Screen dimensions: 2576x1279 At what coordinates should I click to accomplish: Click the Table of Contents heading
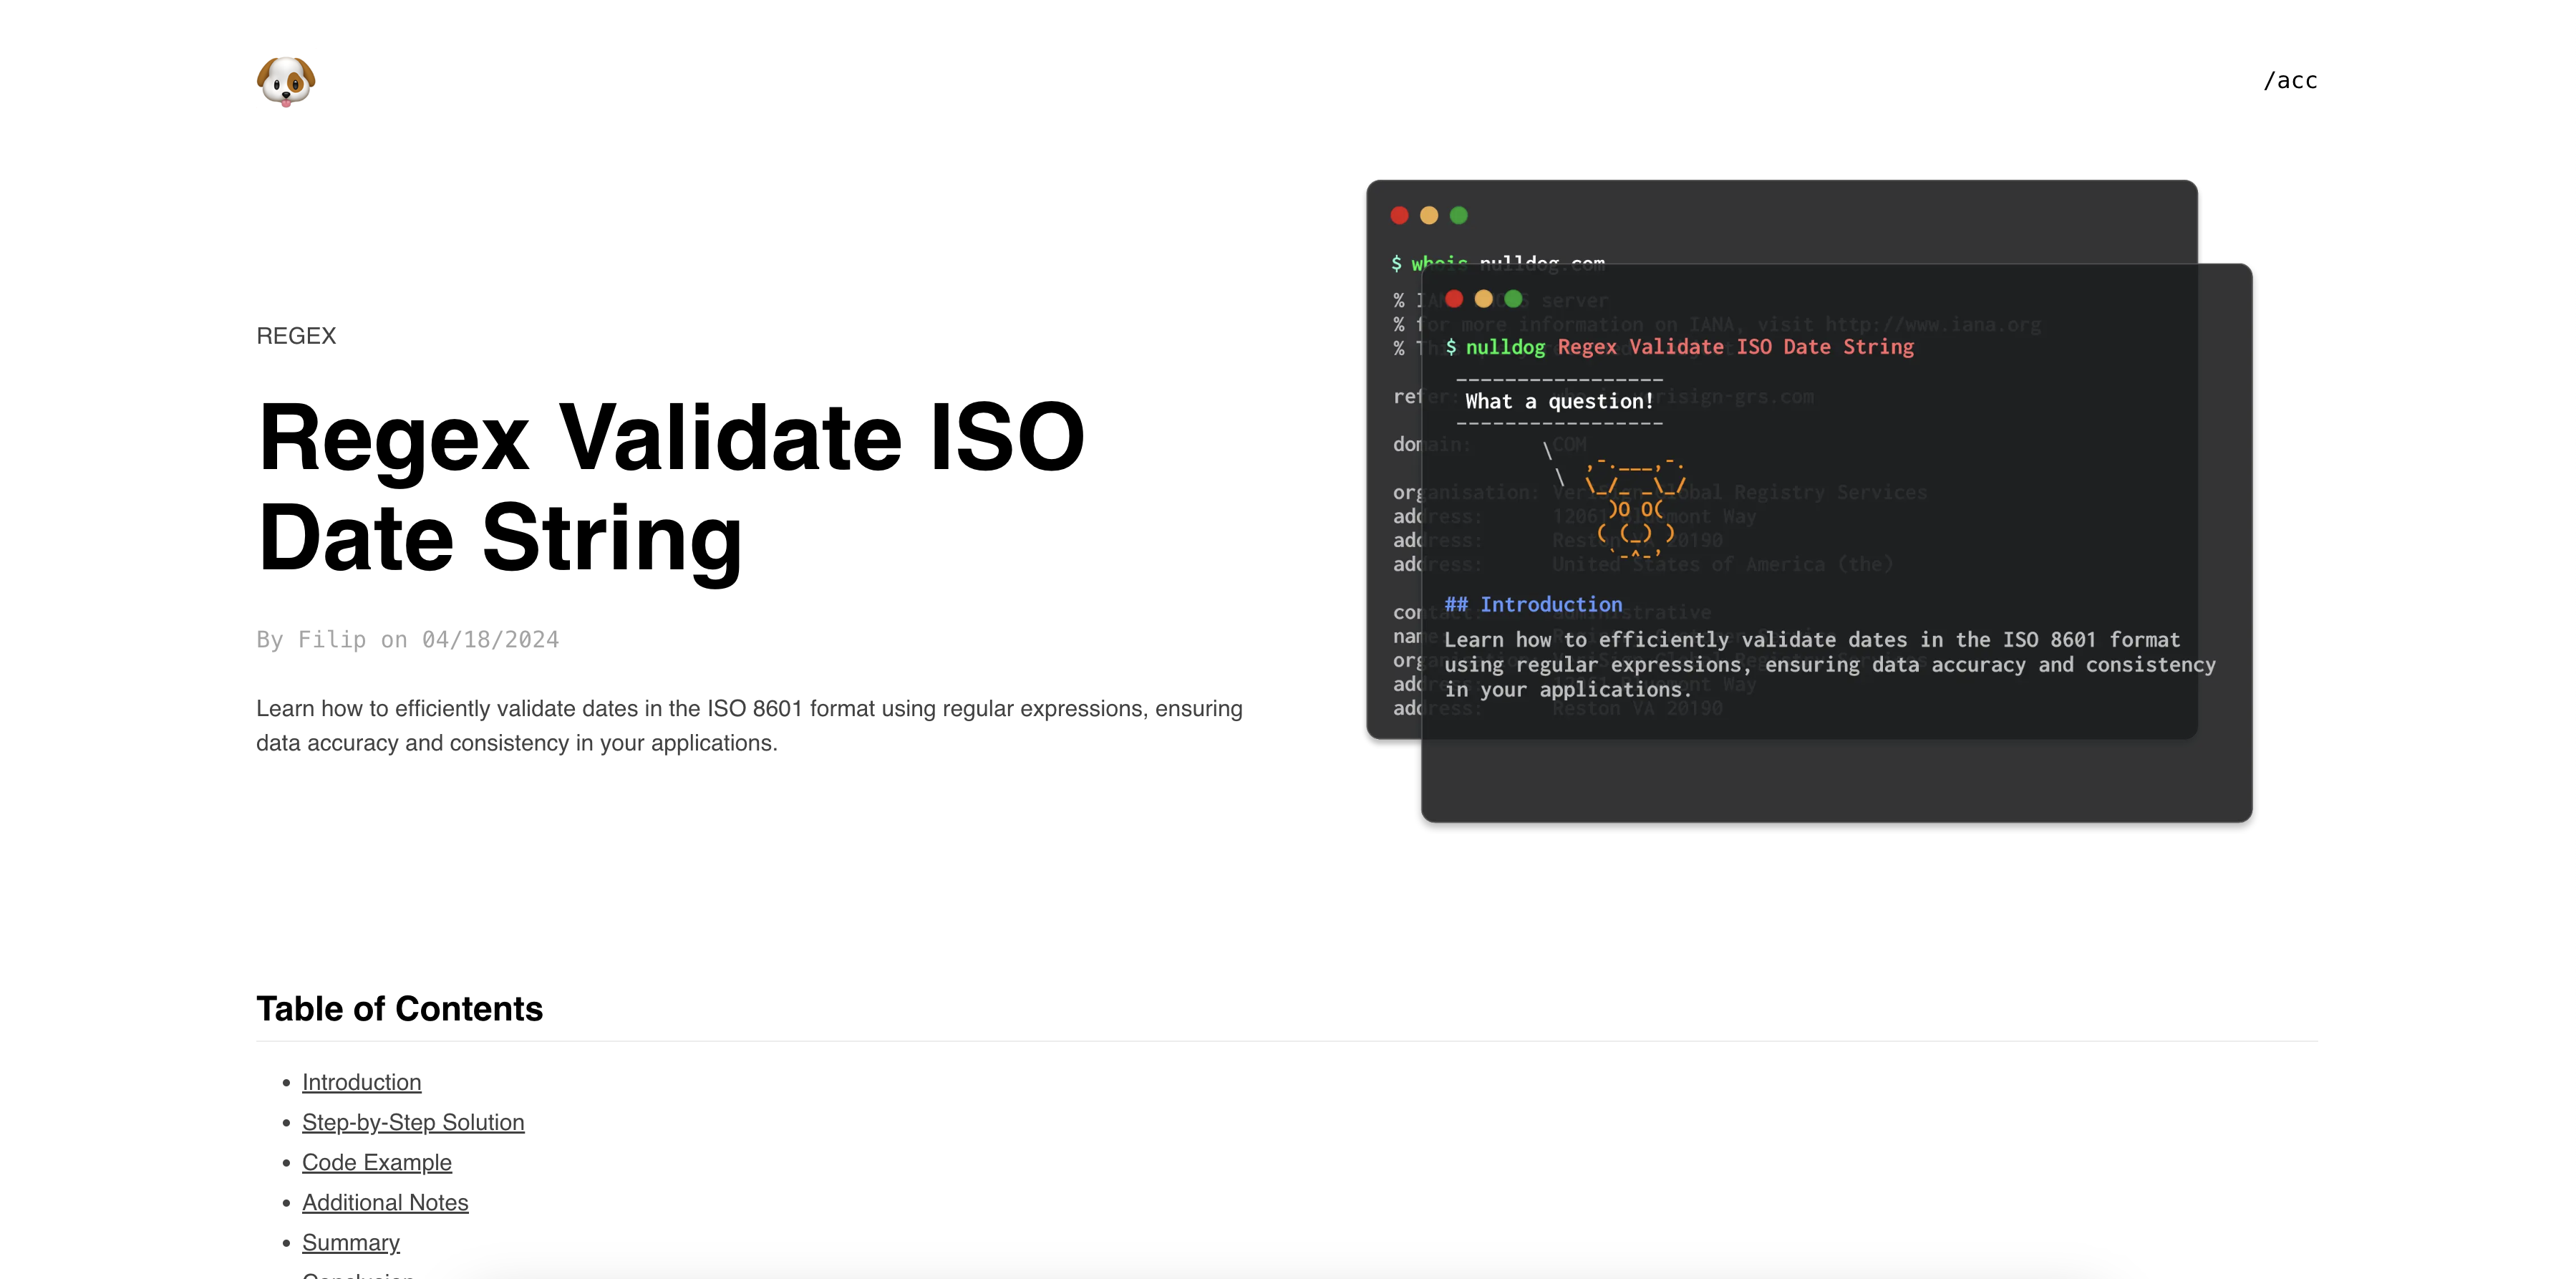[x=399, y=1009]
